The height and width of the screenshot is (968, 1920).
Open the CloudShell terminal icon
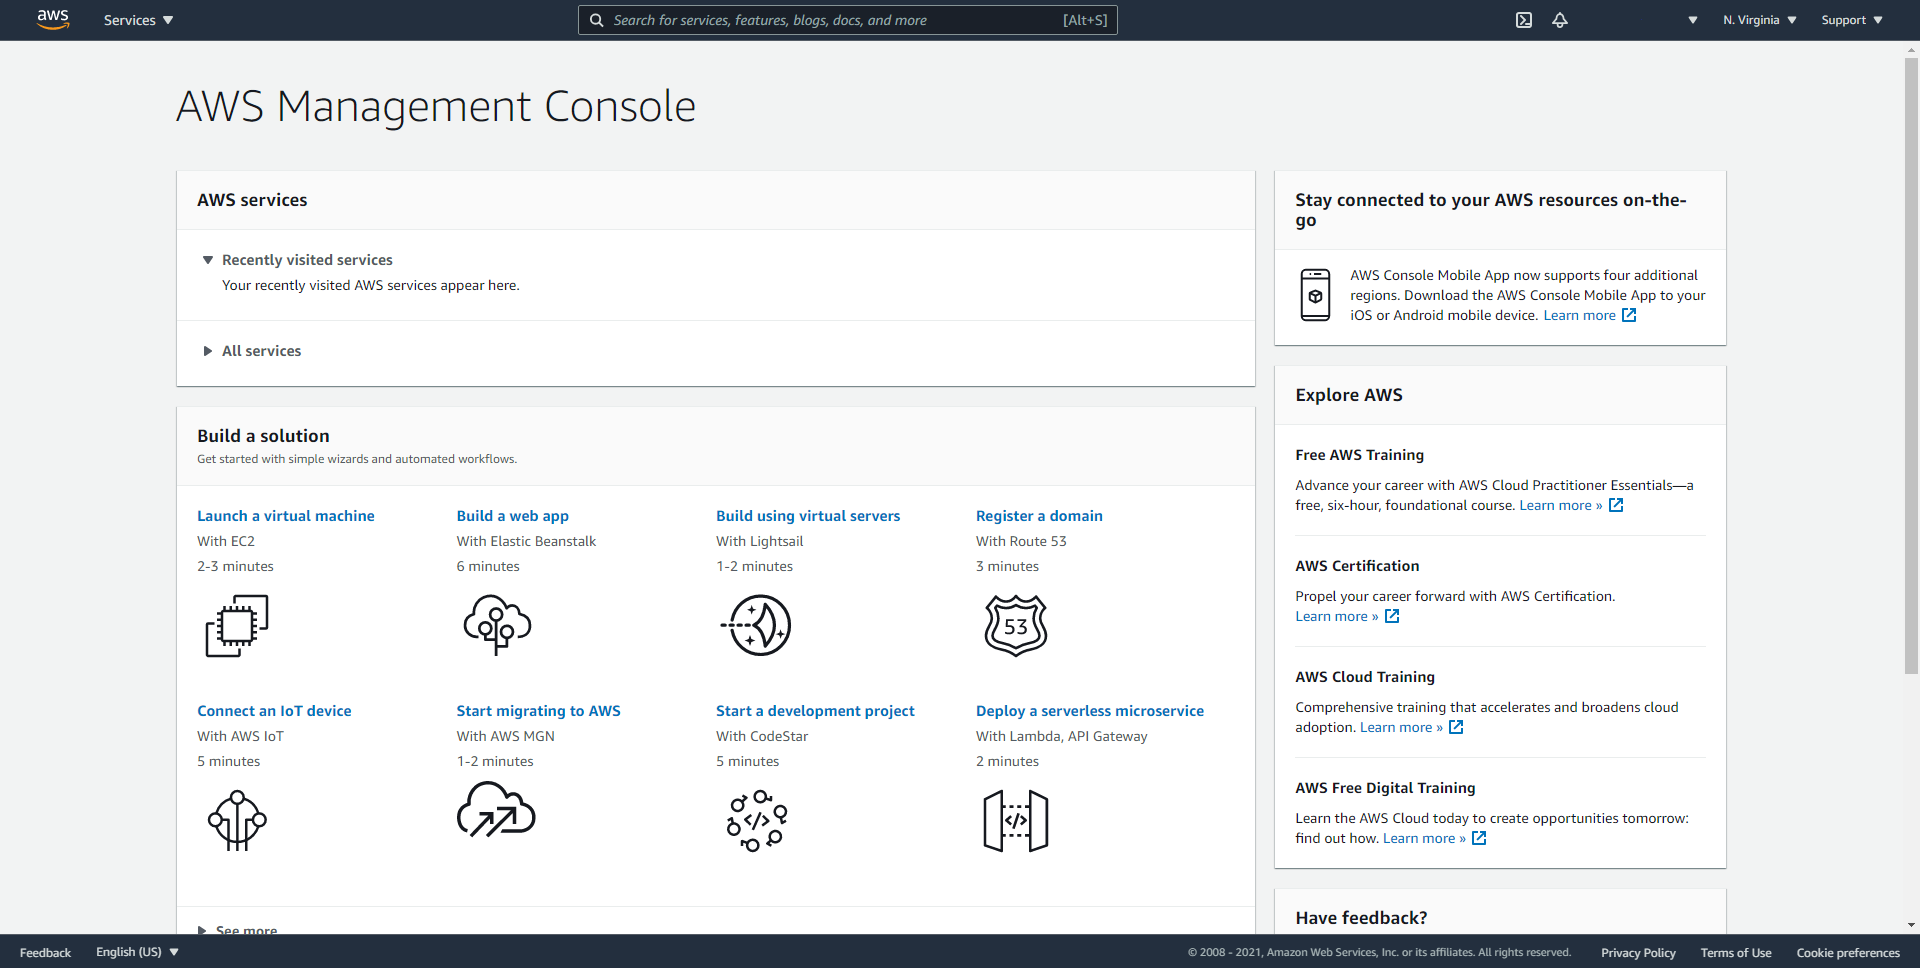[1523, 20]
